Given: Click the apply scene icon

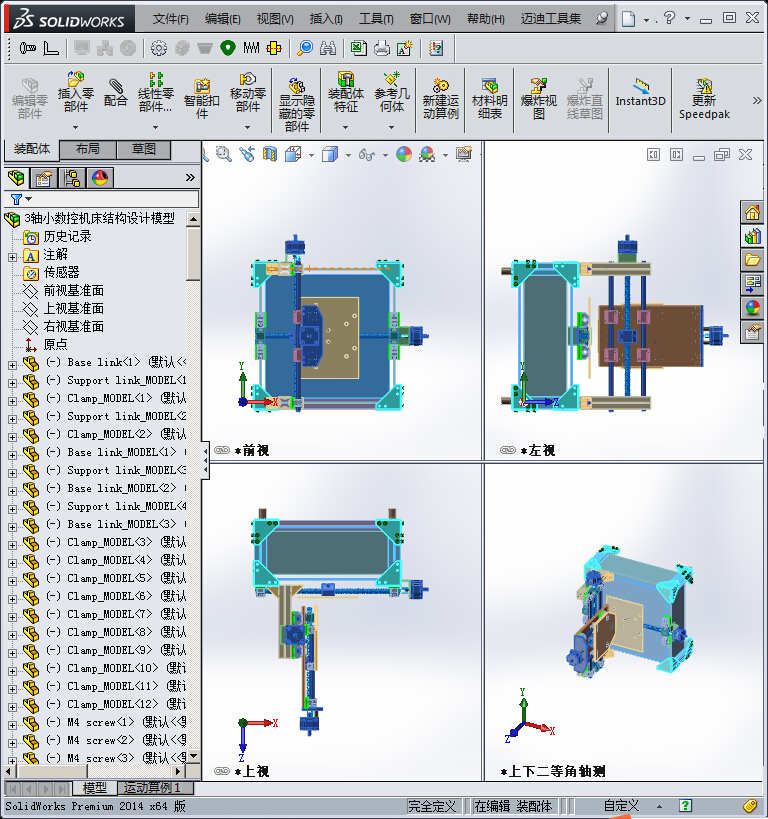Looking at the screenshot, I should point(427,154).
